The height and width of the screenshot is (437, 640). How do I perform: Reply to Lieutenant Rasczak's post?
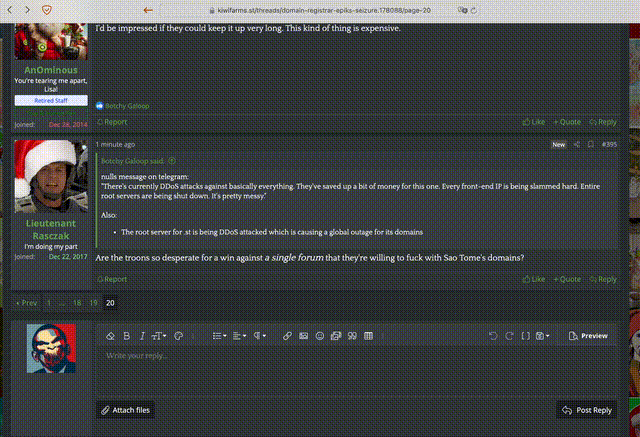603,279
